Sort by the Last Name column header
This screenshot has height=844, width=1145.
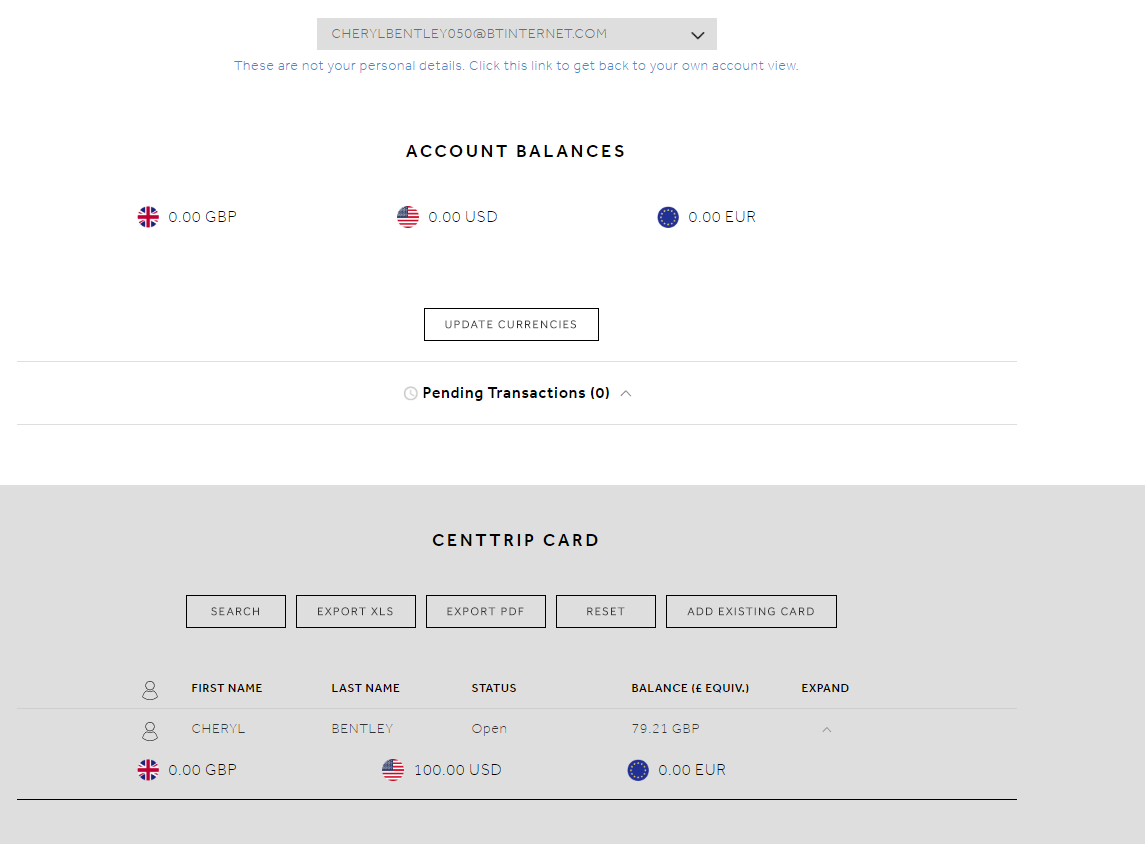tap(365, 688)
